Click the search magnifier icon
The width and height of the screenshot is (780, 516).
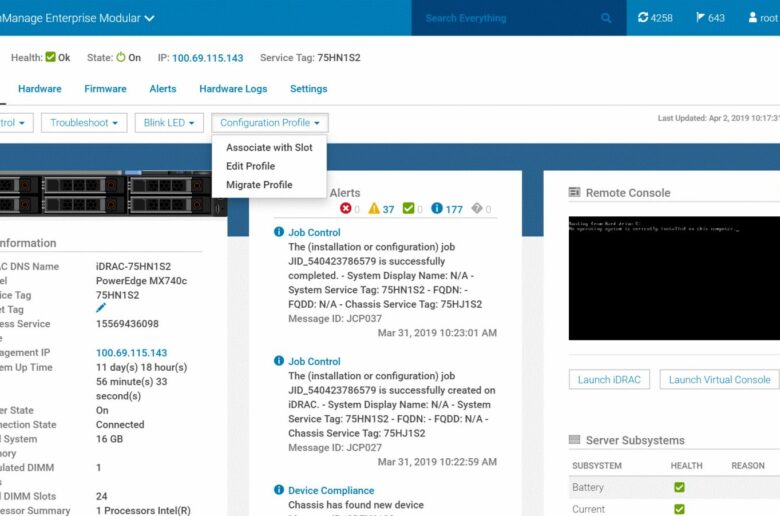pos(606,18)
